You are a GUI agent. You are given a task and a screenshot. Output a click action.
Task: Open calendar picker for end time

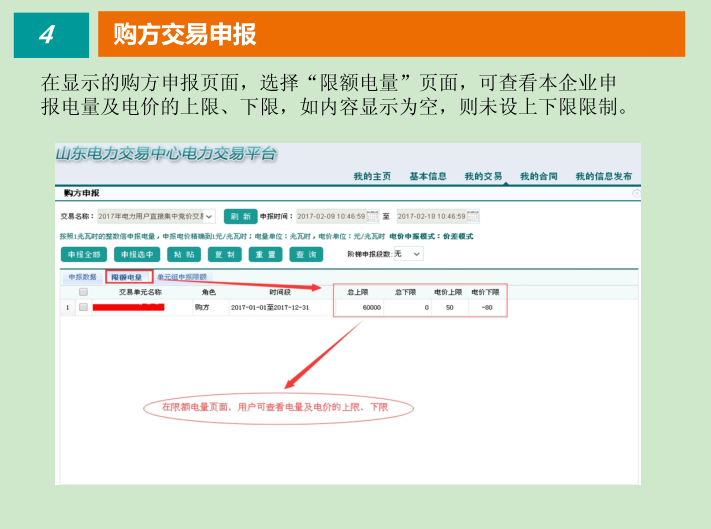(474, 216)
